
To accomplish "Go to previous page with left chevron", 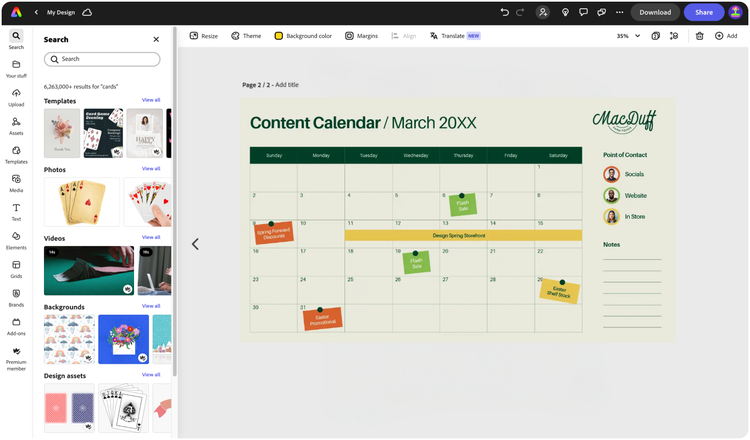I will 195,244.
